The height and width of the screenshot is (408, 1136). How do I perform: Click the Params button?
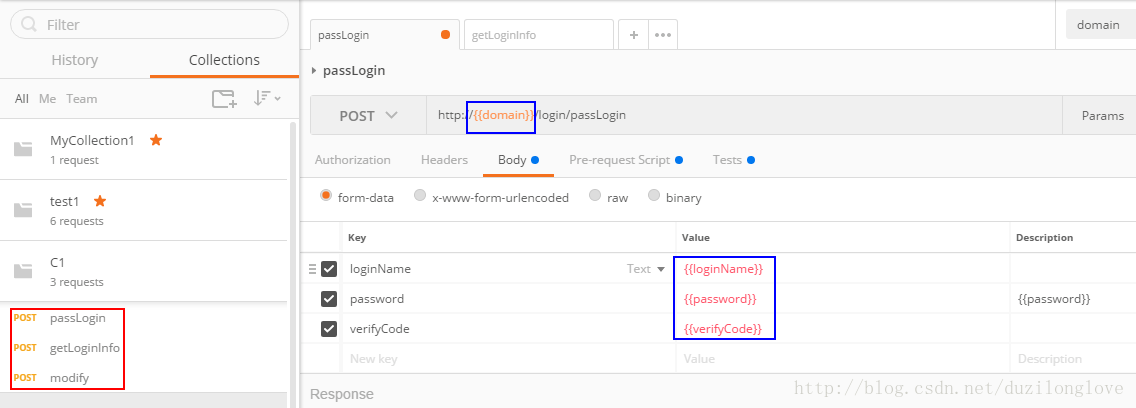point(1102,115)
